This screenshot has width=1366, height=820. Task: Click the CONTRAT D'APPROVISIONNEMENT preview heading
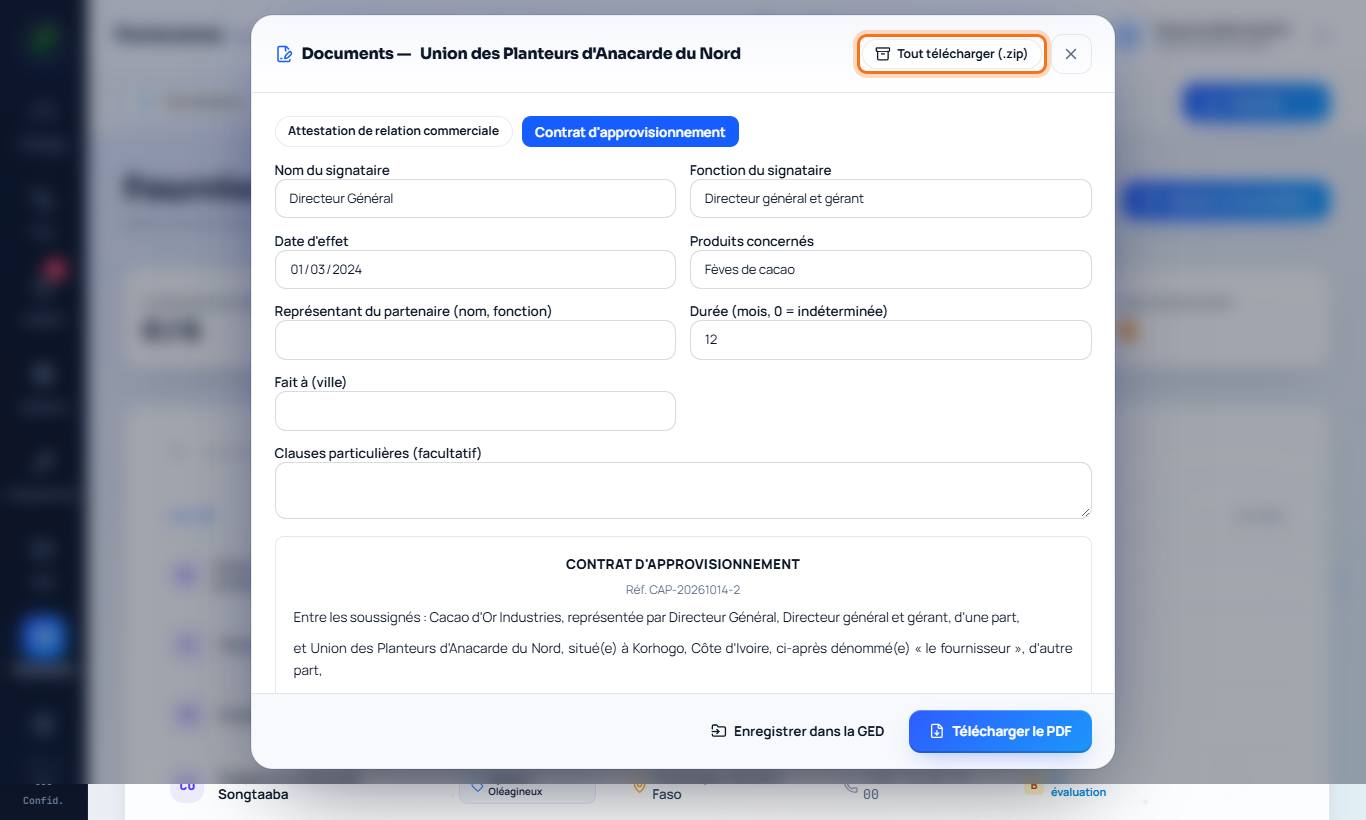tap(683, 564)
